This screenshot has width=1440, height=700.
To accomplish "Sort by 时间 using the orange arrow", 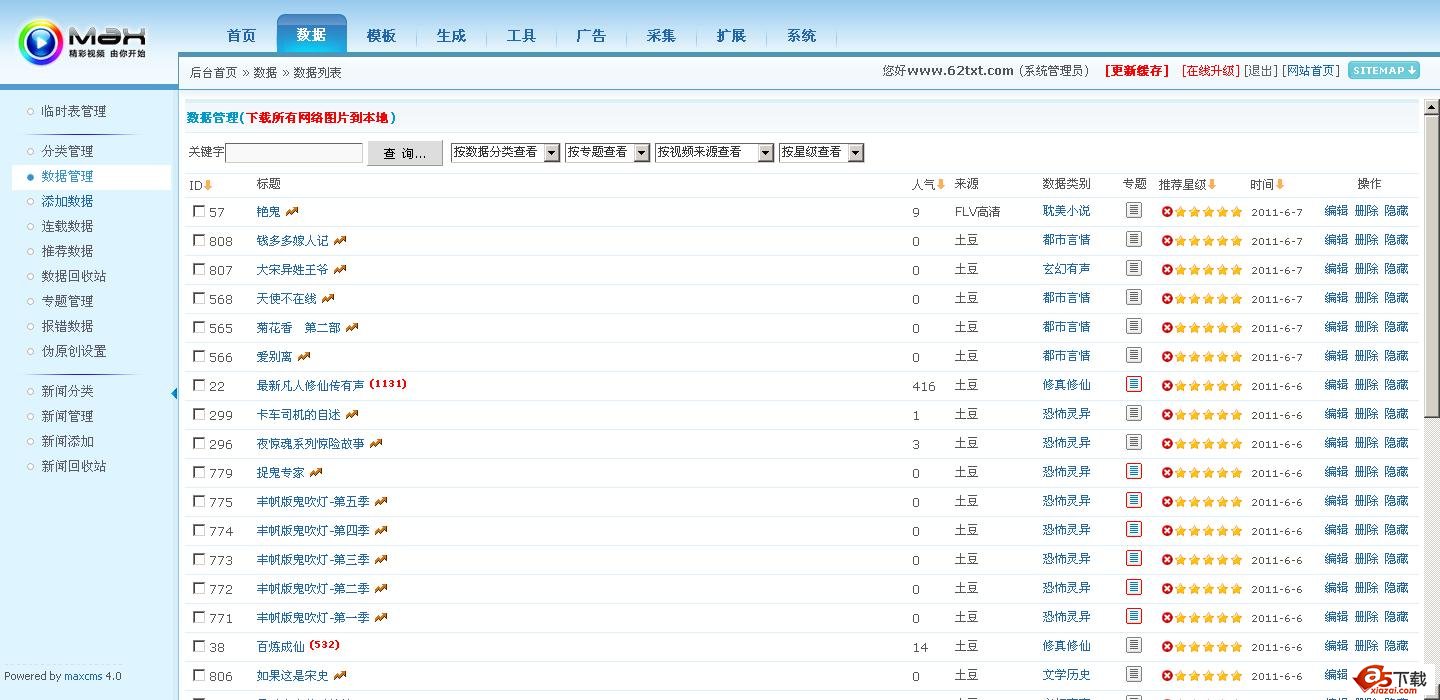I will tap(1280, 184).
